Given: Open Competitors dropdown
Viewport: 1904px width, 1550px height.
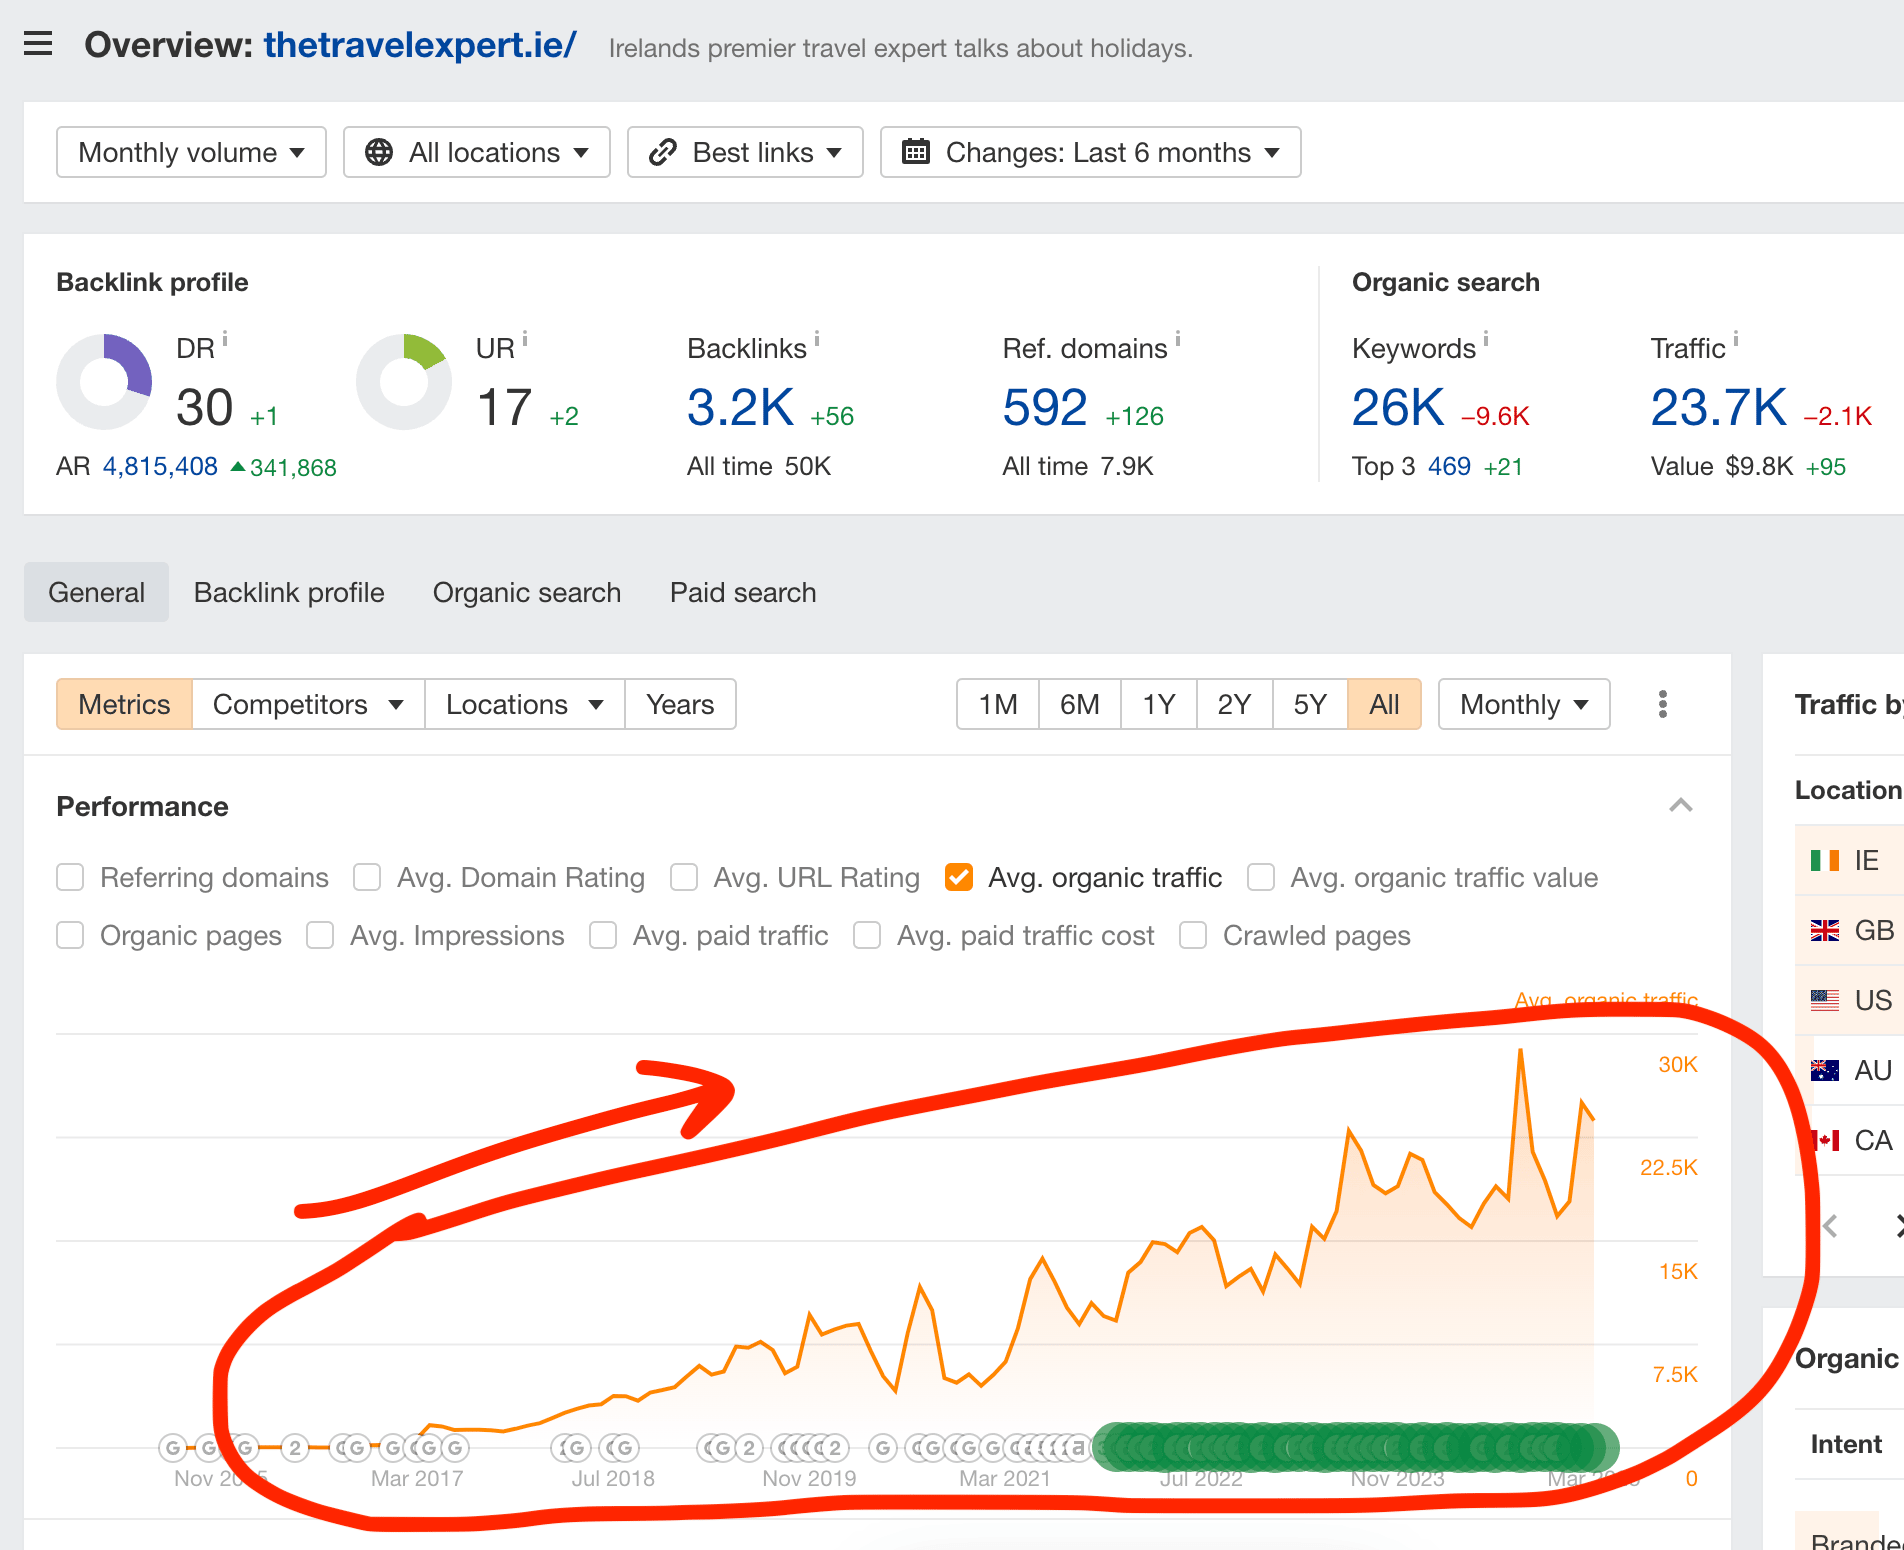Looking at the screenshot, I should click(308, 704).
